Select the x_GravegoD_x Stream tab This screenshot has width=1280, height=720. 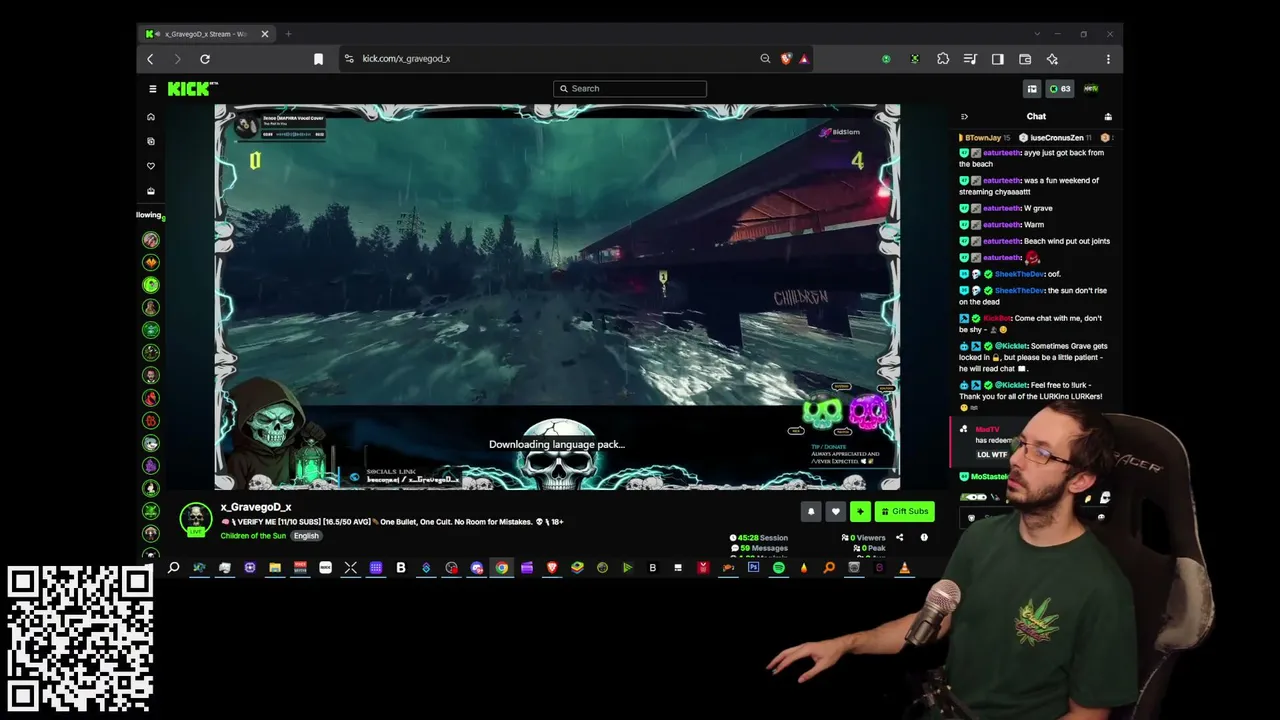pyautogui.click(x=207, y=34)
